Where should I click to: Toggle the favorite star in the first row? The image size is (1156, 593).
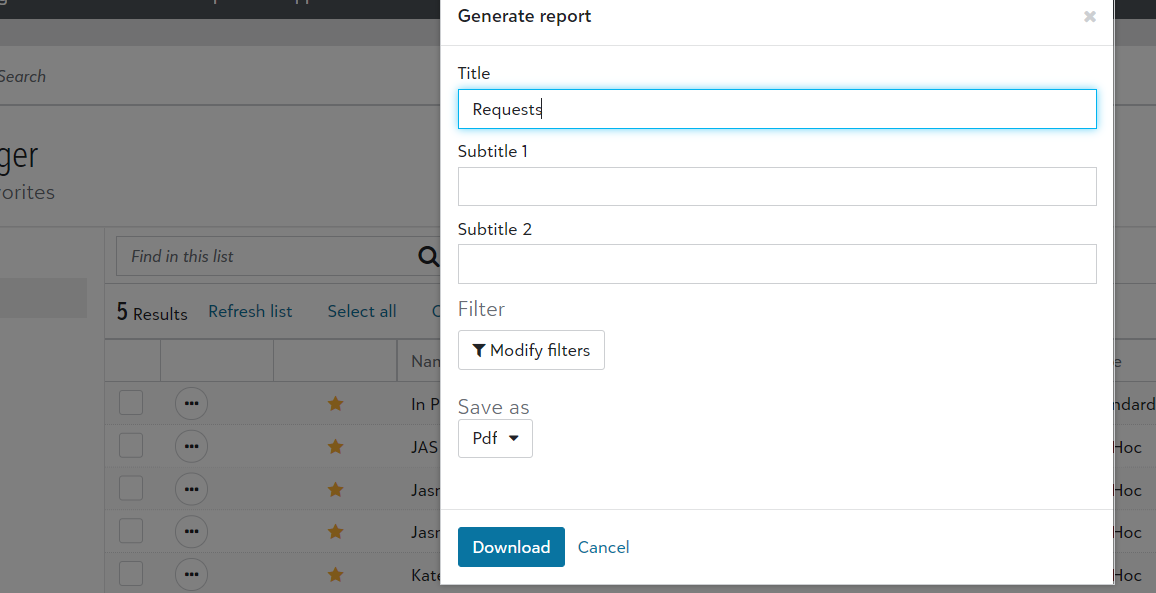336,404
